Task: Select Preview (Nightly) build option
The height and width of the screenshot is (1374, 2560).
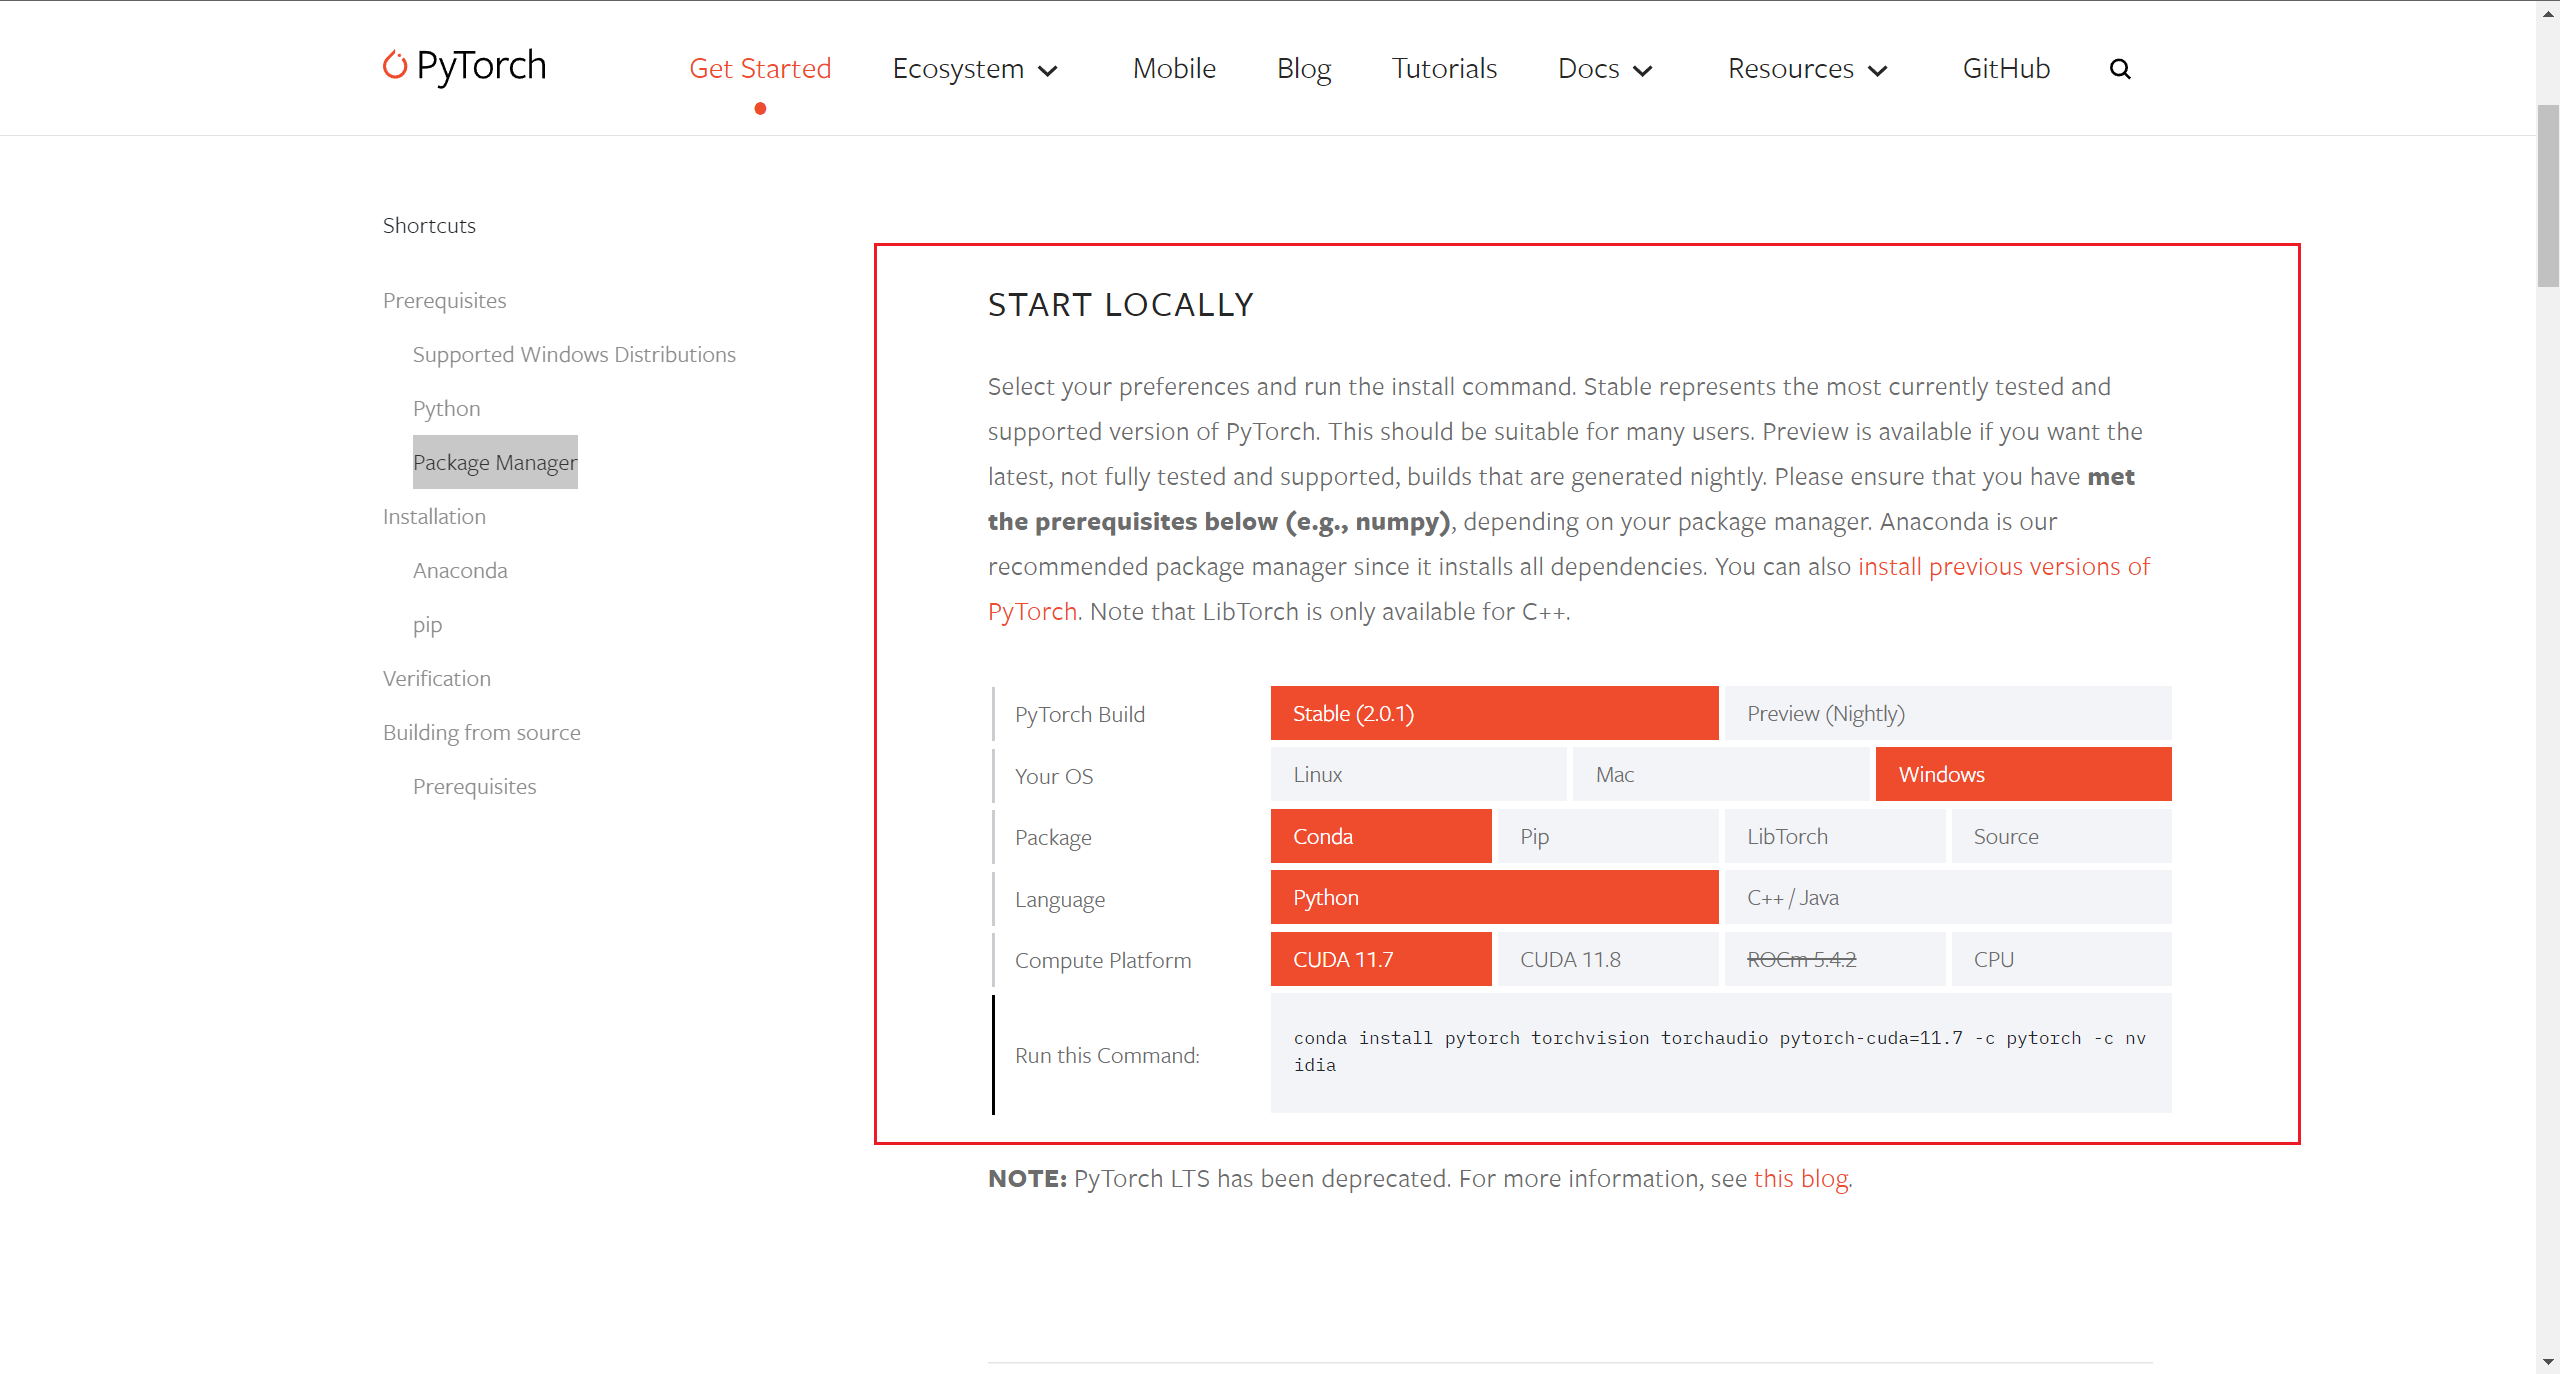Action: pos(1947,713)
